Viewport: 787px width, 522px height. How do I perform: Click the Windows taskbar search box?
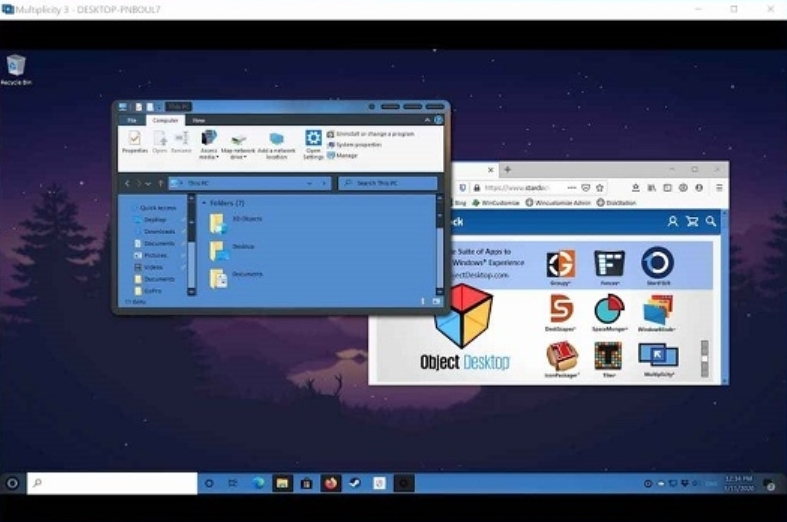pos(112,483)
